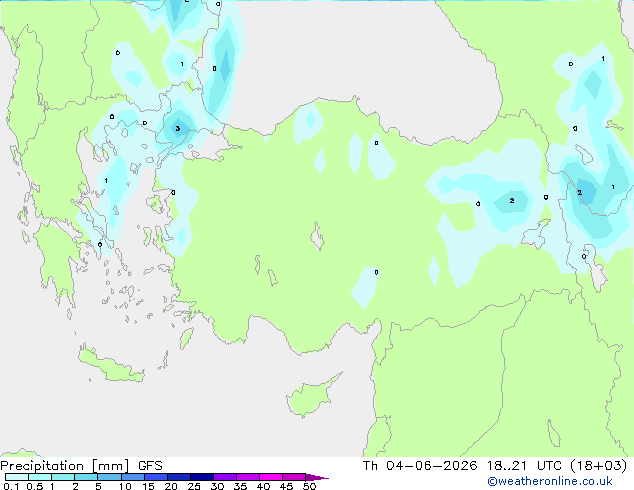
Task: Pick the 40–45 mm magenta swatch
Action: click(x=271, y=477)
